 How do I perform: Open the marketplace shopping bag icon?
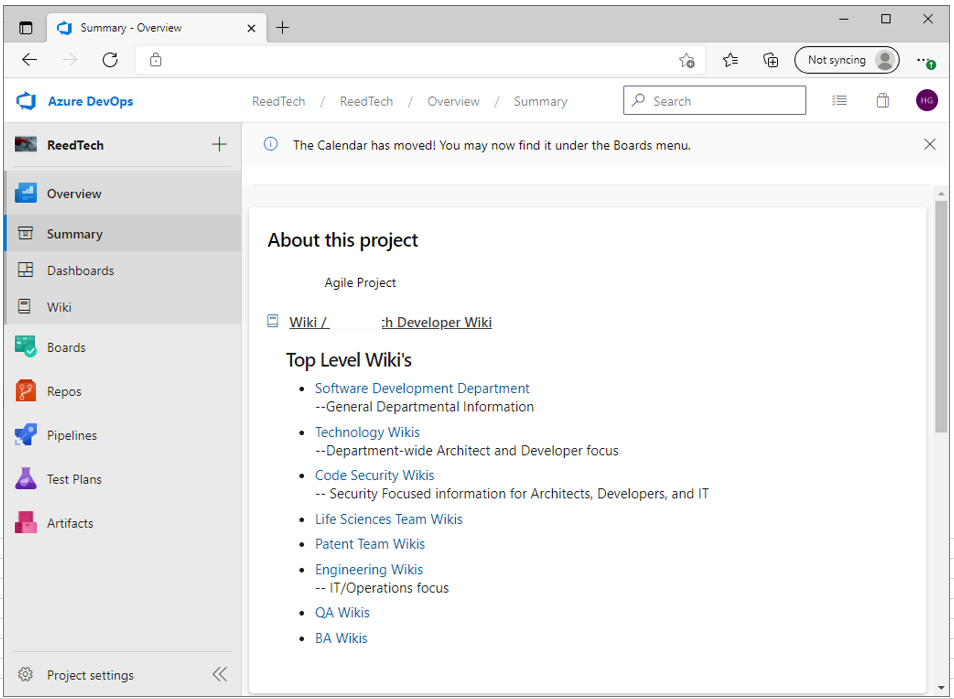point(882,100)
